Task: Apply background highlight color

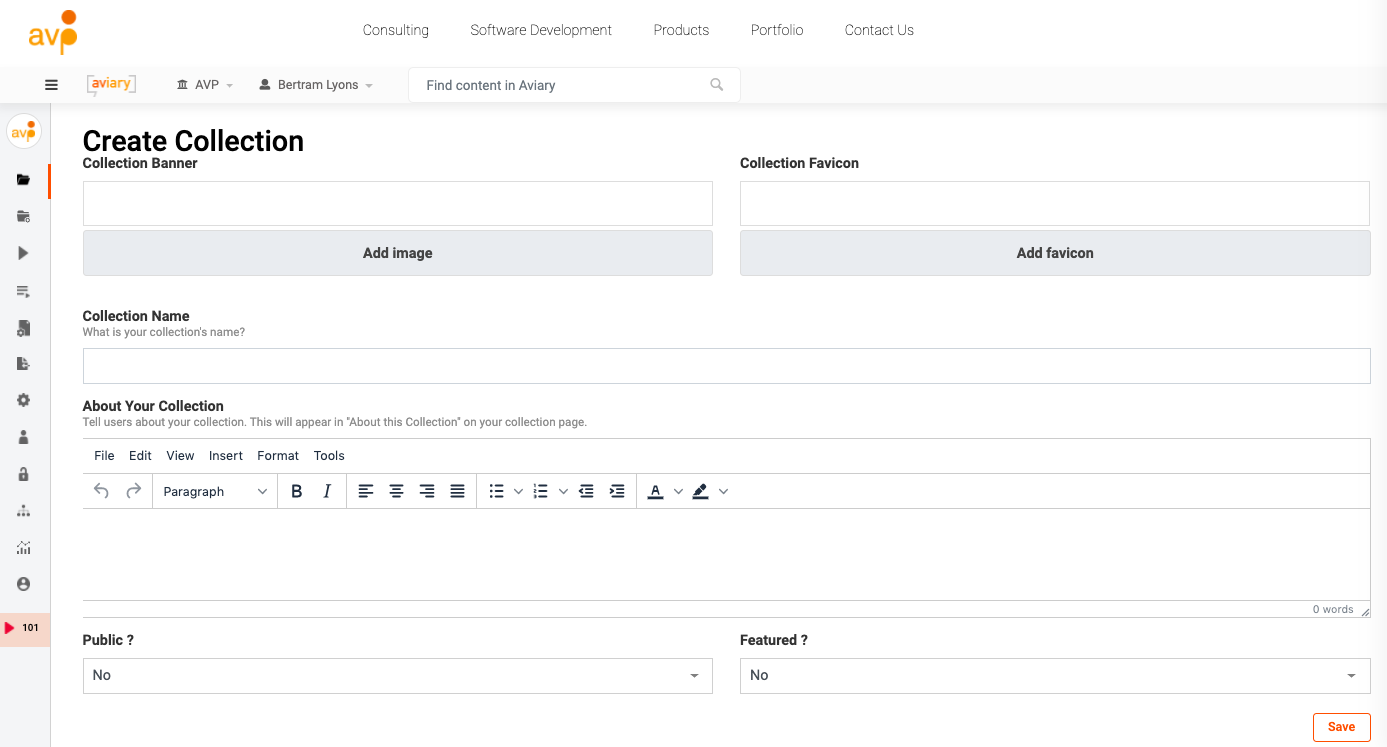Action: [x=701, y=491]
